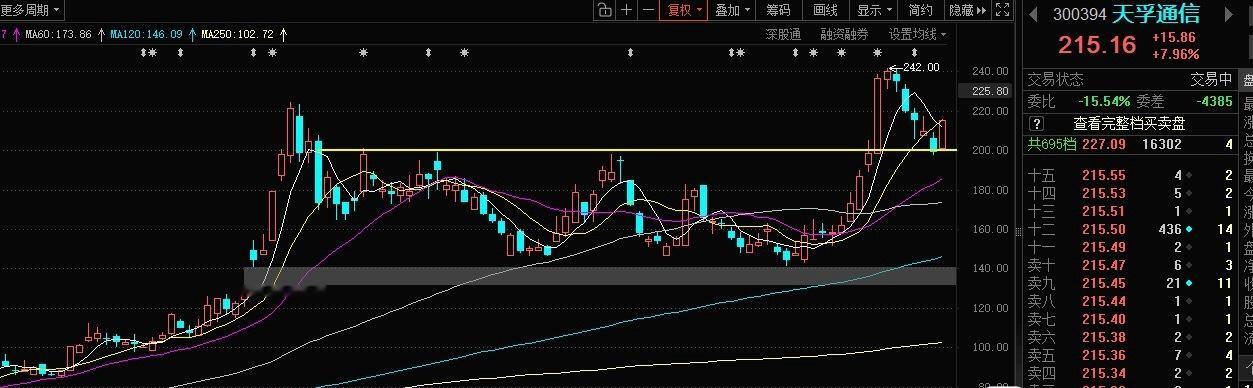Open 设置均线 moving average settings
The width and height of the screenshot is (1253, 388).
[x=917, y=34]
